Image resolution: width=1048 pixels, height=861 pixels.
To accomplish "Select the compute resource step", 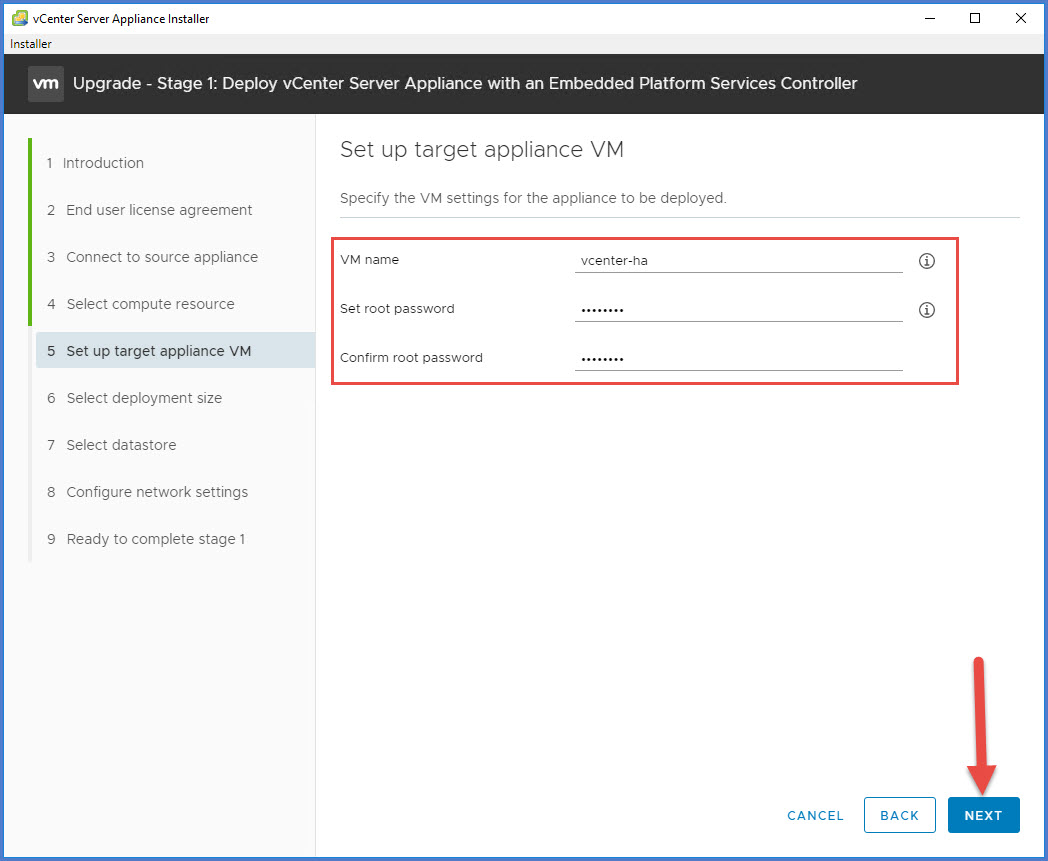I will pyautogui.click(x=150, y=304).
